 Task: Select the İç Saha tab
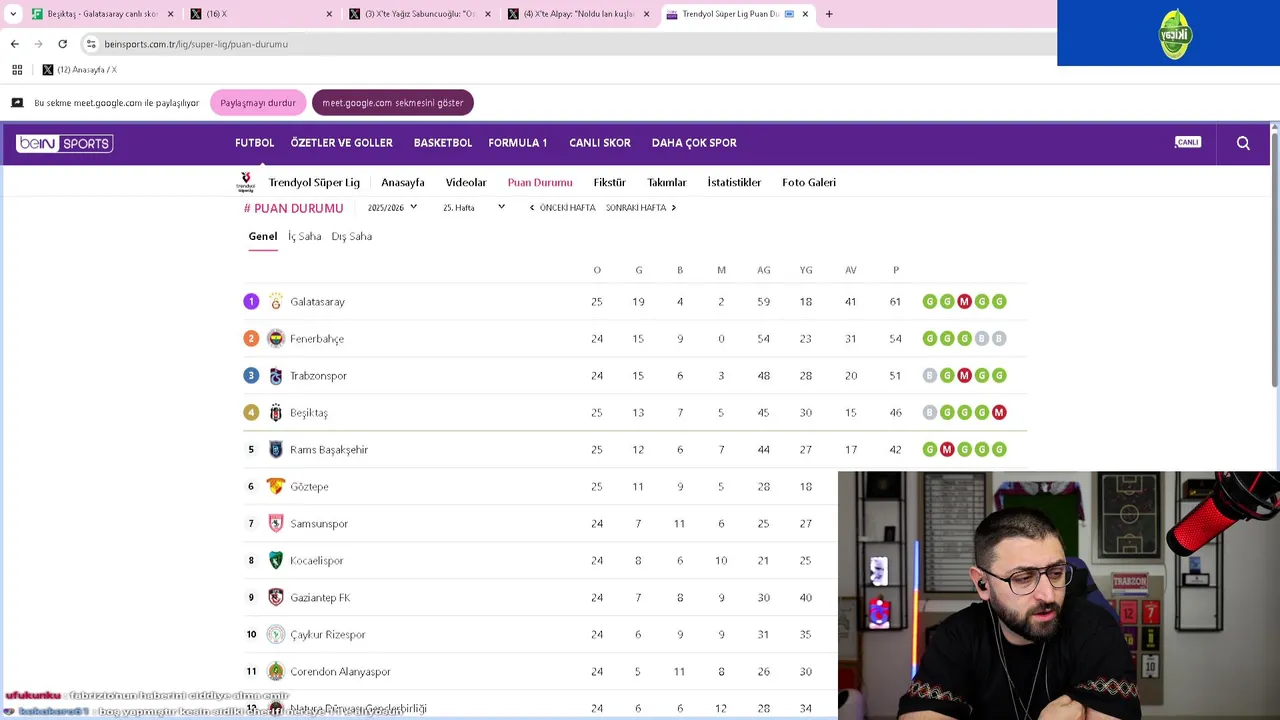(305, 236)
